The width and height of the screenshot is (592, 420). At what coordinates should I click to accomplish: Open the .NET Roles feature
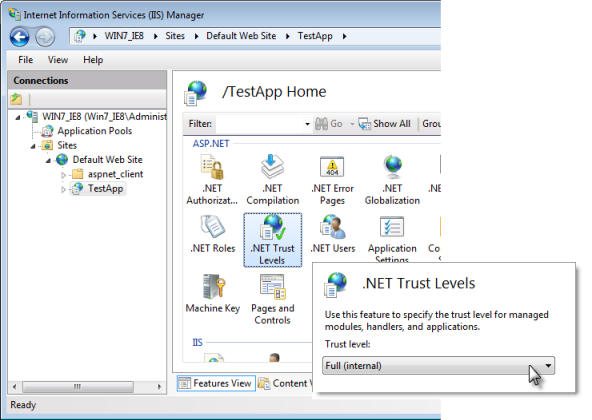[213, 234]
